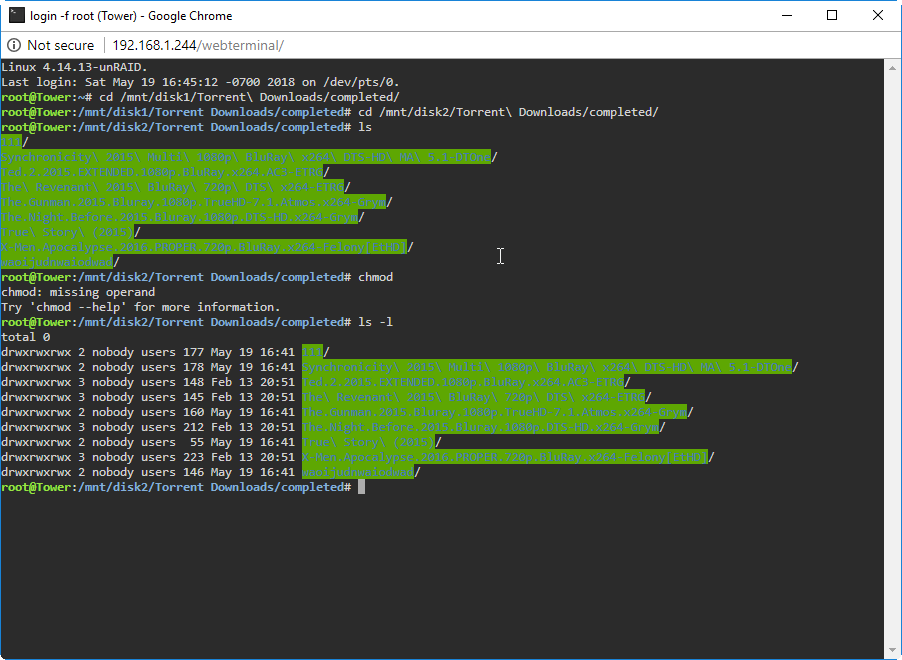Click Ted.2.2015.EXTENDED folder in first ls output
Viewport: 902px width, 660px height.
162,171
